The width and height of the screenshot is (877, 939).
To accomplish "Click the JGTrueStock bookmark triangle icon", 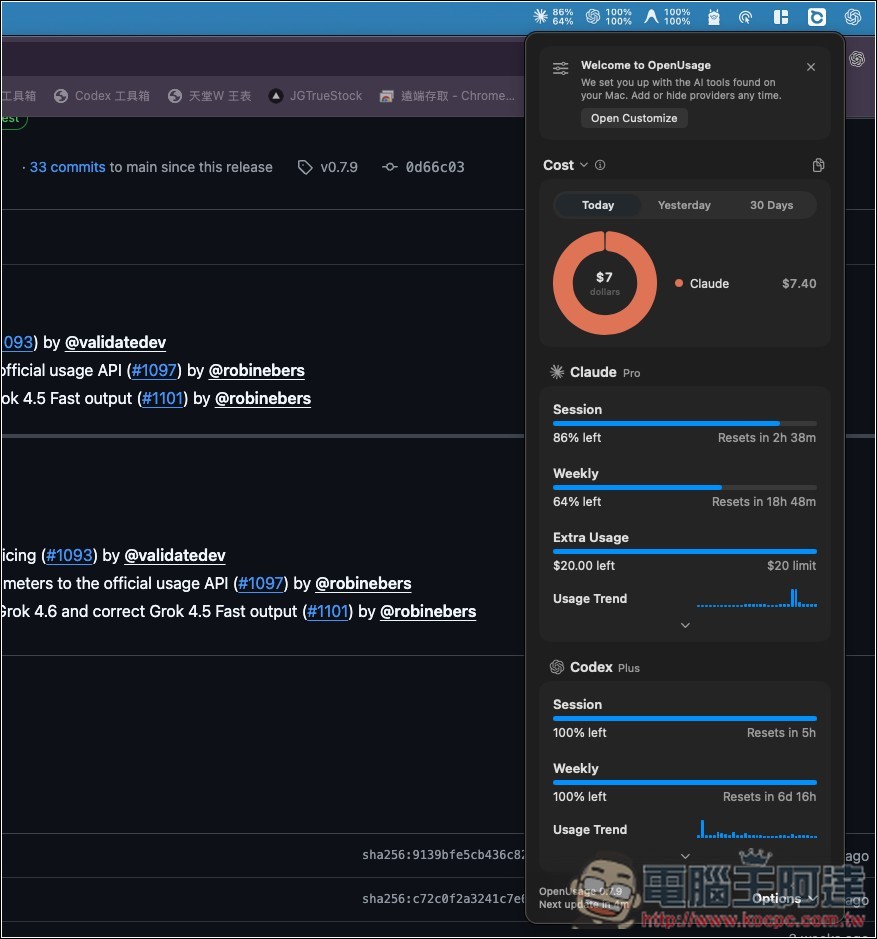I will coord(276,96).
